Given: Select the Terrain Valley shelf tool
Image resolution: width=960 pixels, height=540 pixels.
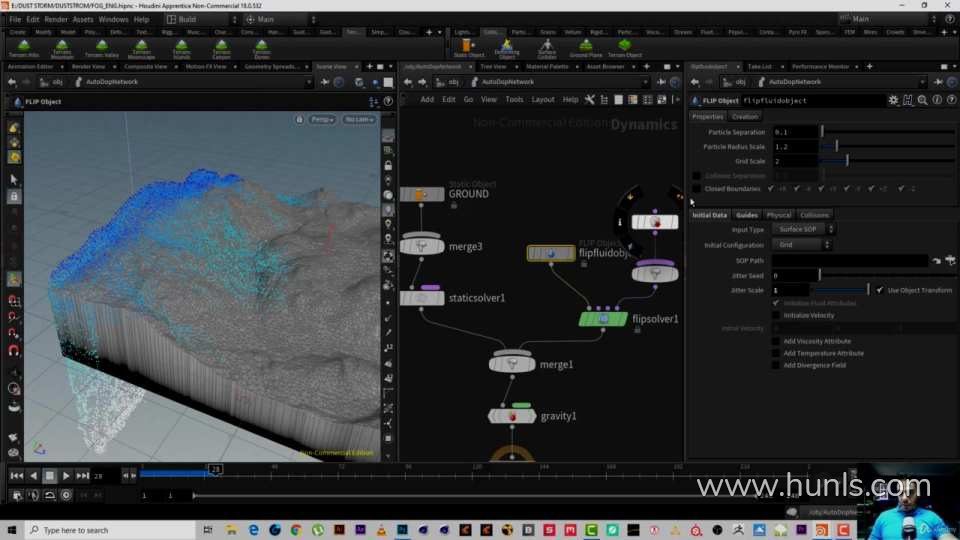Looking at the screenshot, I should coord(102,48).
